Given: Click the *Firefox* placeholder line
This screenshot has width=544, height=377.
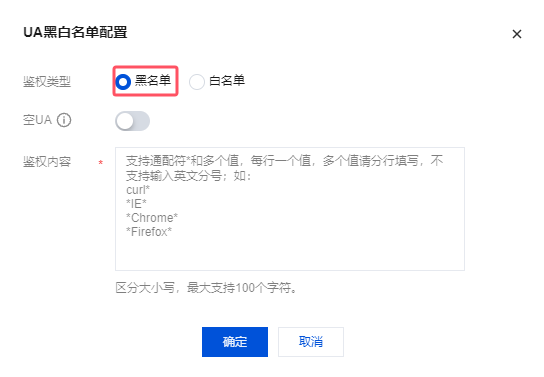Looking at the screenshot, I should tap(149, 232).
